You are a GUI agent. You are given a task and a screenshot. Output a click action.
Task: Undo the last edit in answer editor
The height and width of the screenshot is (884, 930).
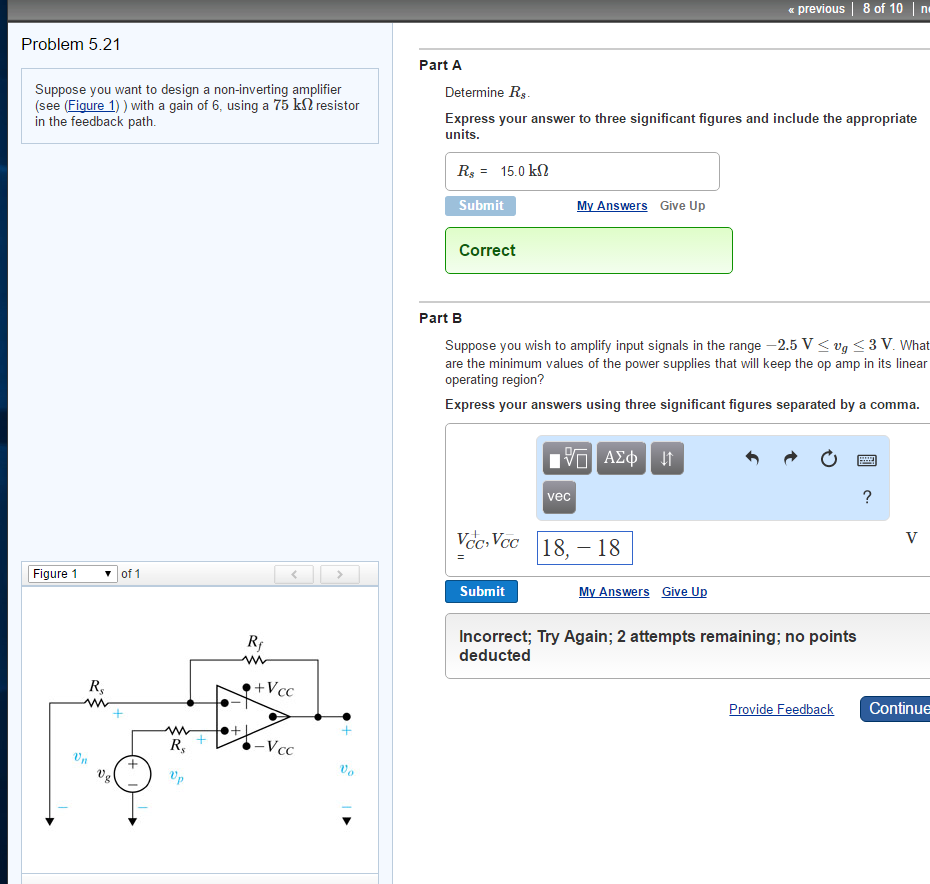753,459
